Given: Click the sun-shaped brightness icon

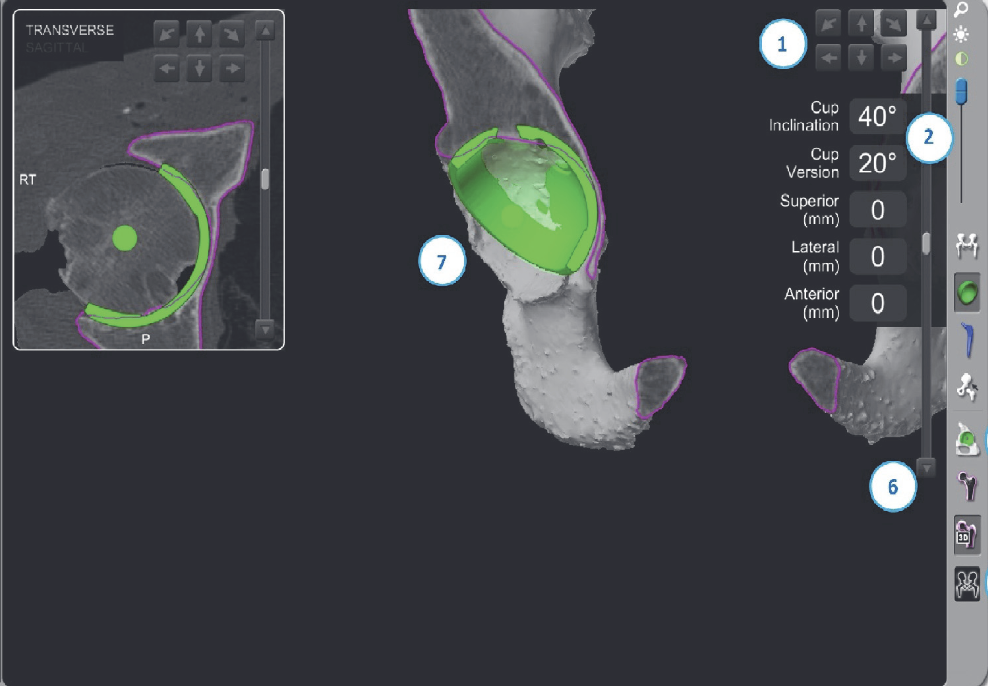Looking at the screenshot, I should pyautogui.click(x=962, y=35).
